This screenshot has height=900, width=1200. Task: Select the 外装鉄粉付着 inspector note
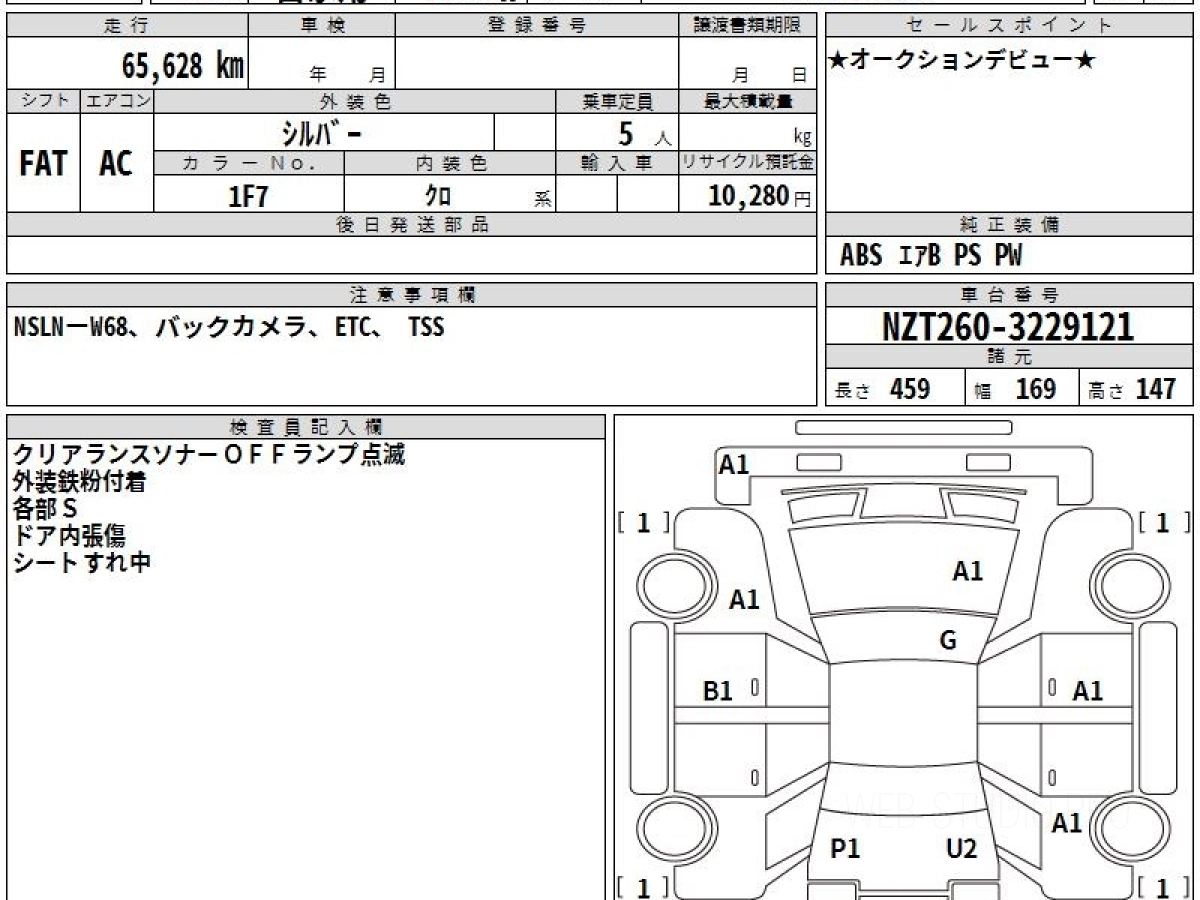pyautogui.click(x=79, y=482)
